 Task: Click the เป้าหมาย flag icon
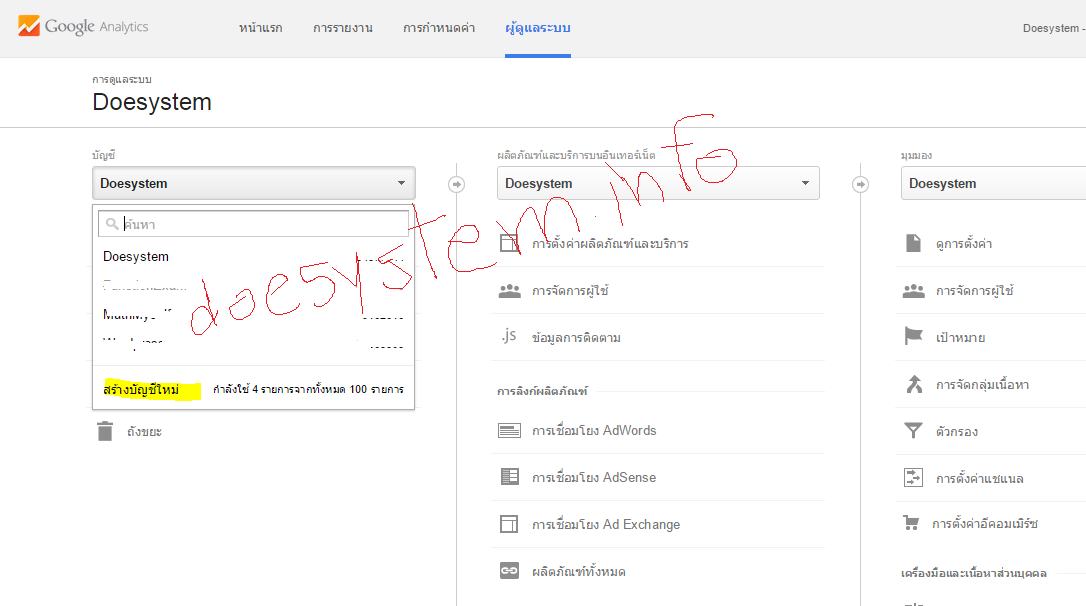coord(914,336)
